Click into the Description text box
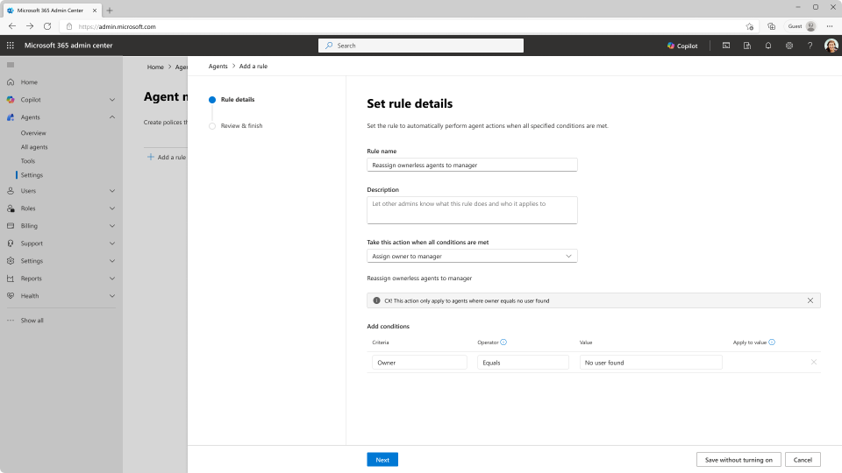The height and width of the screenshot is (473, 842). coord(471,209)
